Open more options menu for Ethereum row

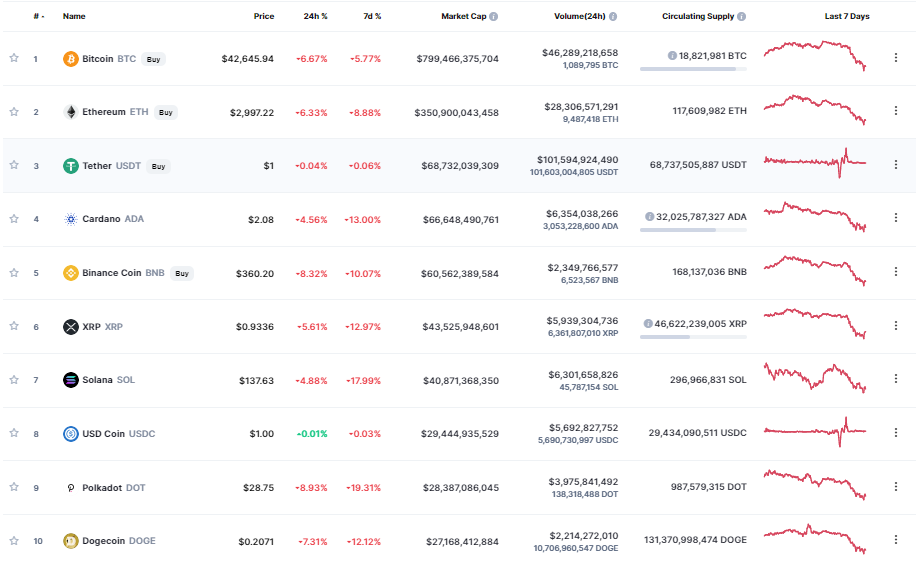point(896,110)
